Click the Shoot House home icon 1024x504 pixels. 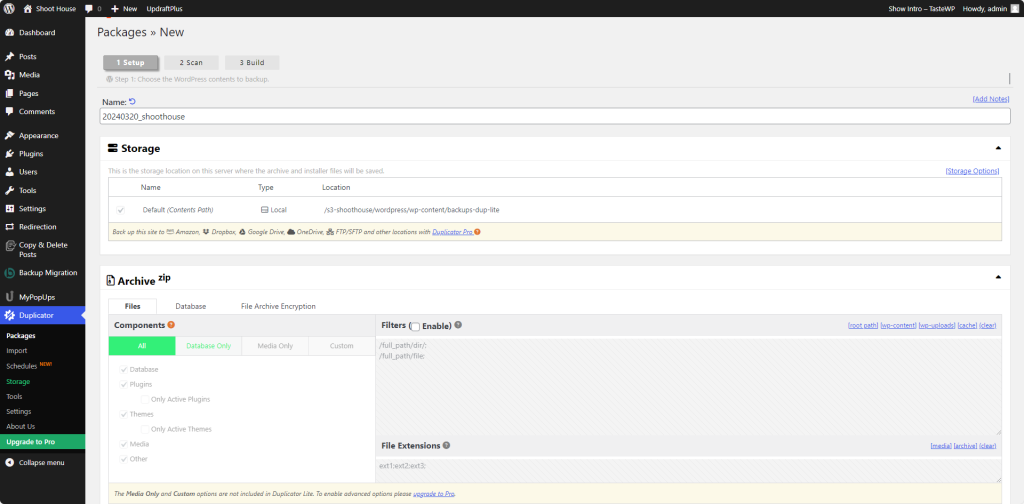(27, 9)
